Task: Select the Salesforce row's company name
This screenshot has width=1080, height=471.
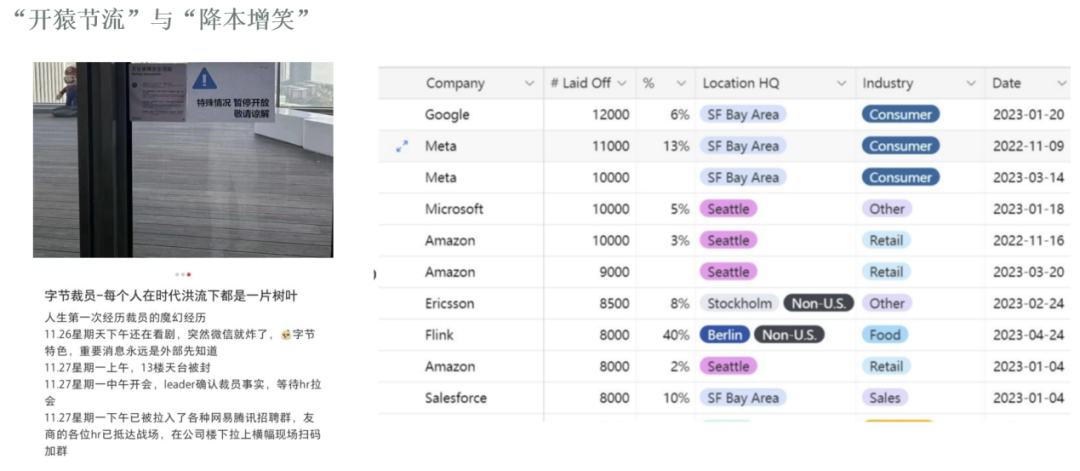Action: (456, 398)
